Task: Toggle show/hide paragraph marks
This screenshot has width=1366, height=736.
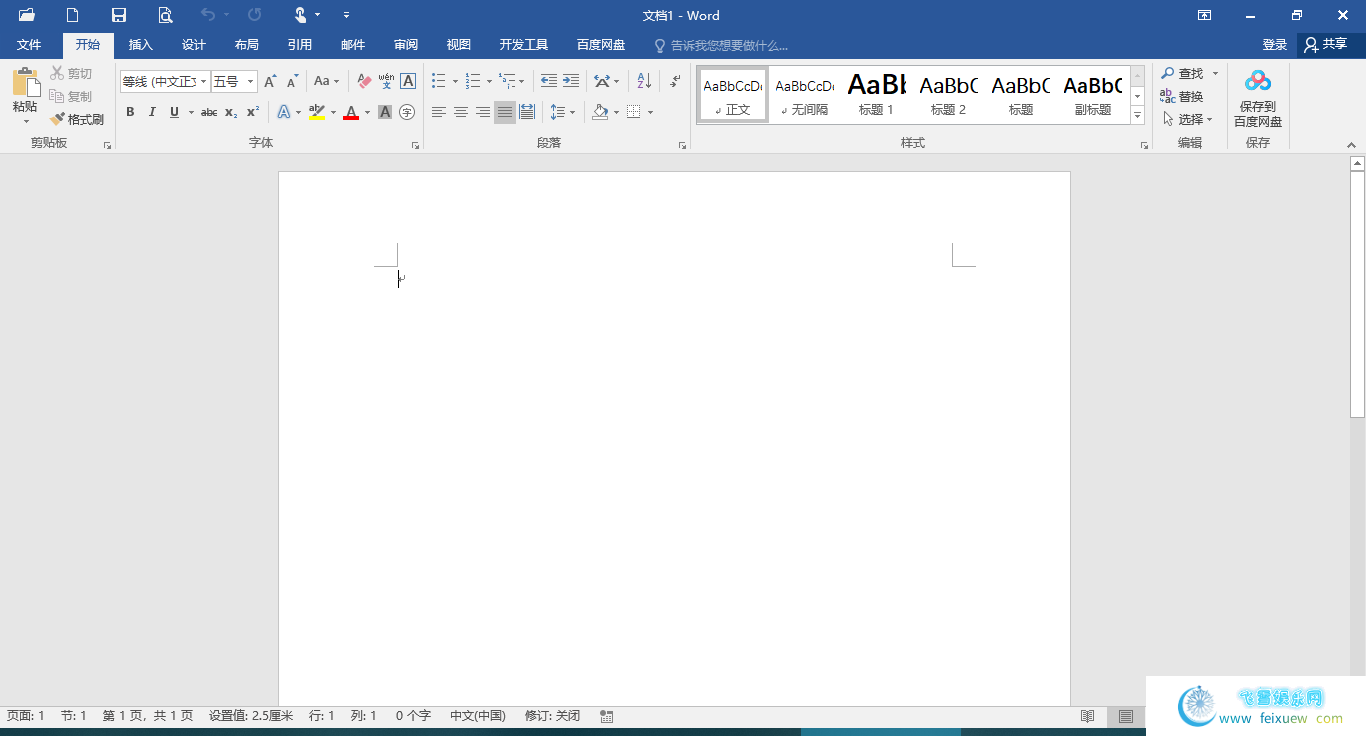Action: click(x=675, y=81)
